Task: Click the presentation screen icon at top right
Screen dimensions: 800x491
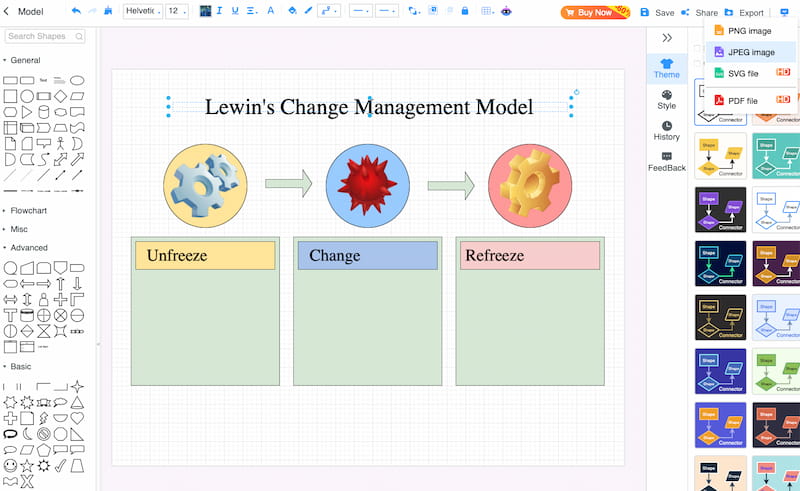Action: (x=784, y=12)
